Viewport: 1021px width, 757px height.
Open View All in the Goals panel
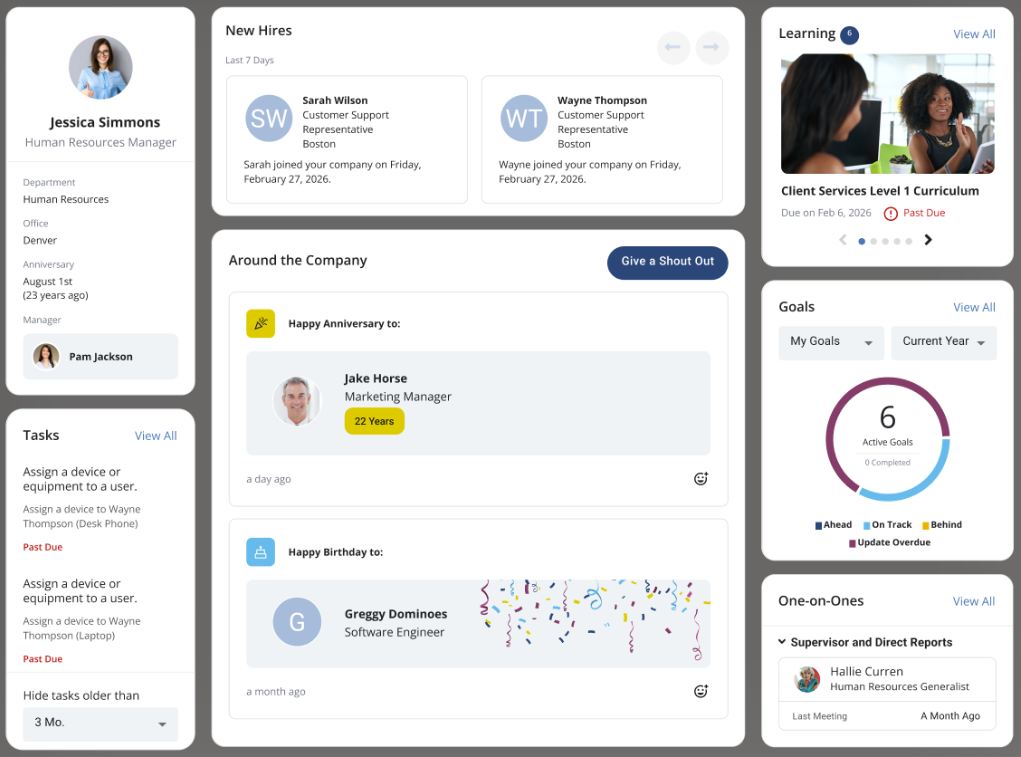click(973, 307)
